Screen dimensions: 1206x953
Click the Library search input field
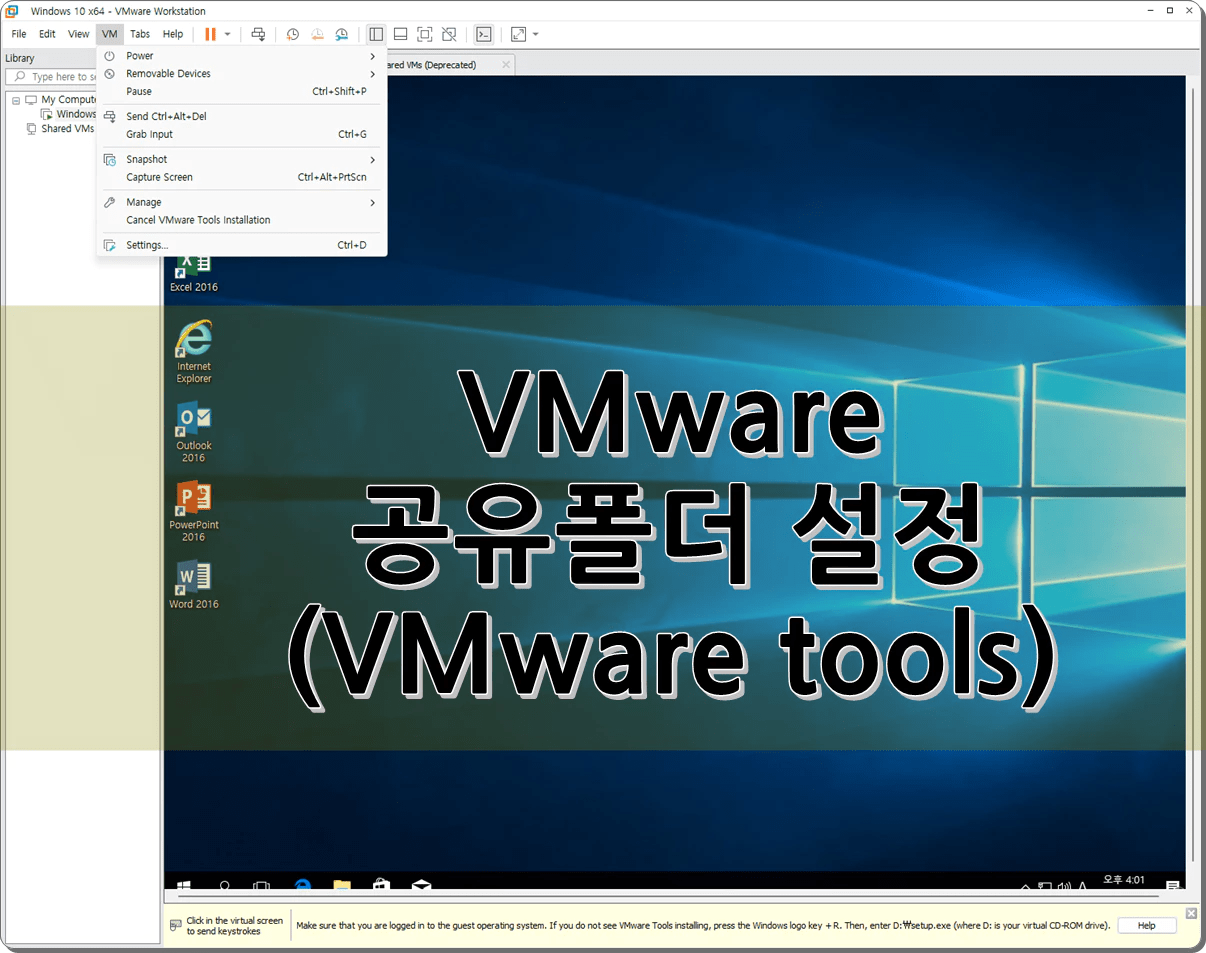(x=52, y=77)
